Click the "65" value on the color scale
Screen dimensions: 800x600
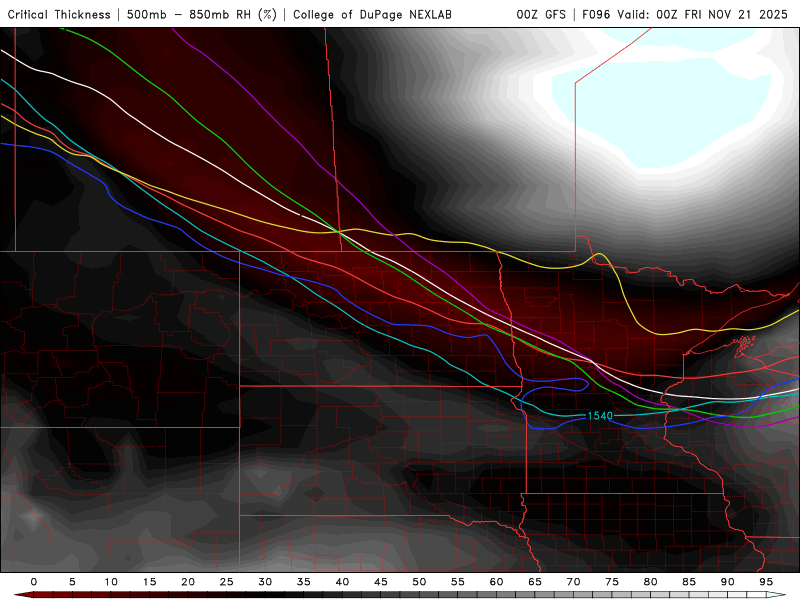pos(535,582)
